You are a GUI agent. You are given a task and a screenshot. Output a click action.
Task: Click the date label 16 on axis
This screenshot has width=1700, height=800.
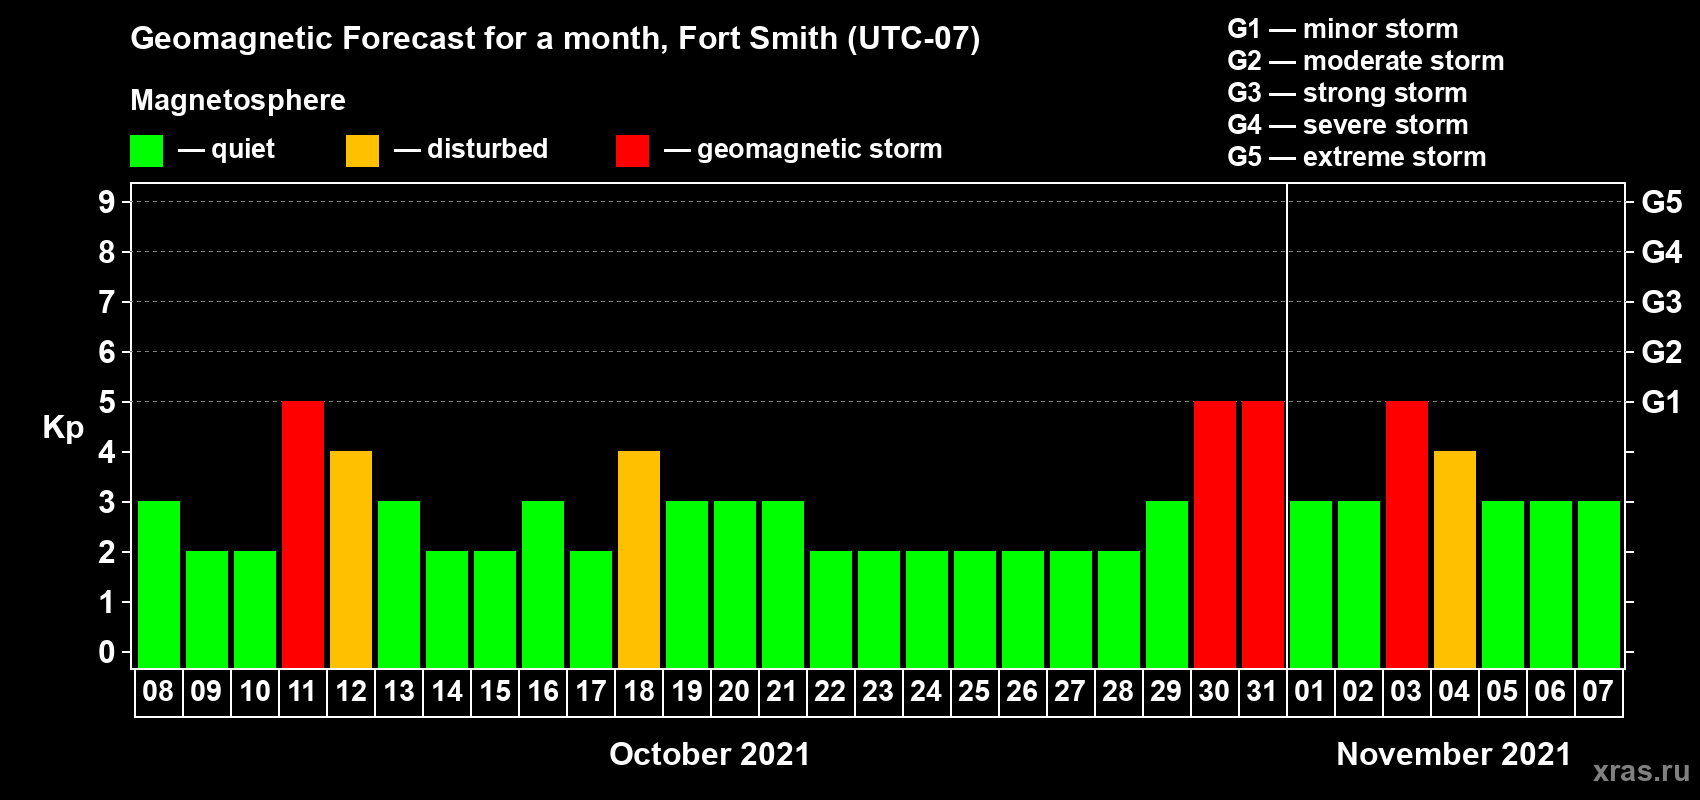(543, 692)
